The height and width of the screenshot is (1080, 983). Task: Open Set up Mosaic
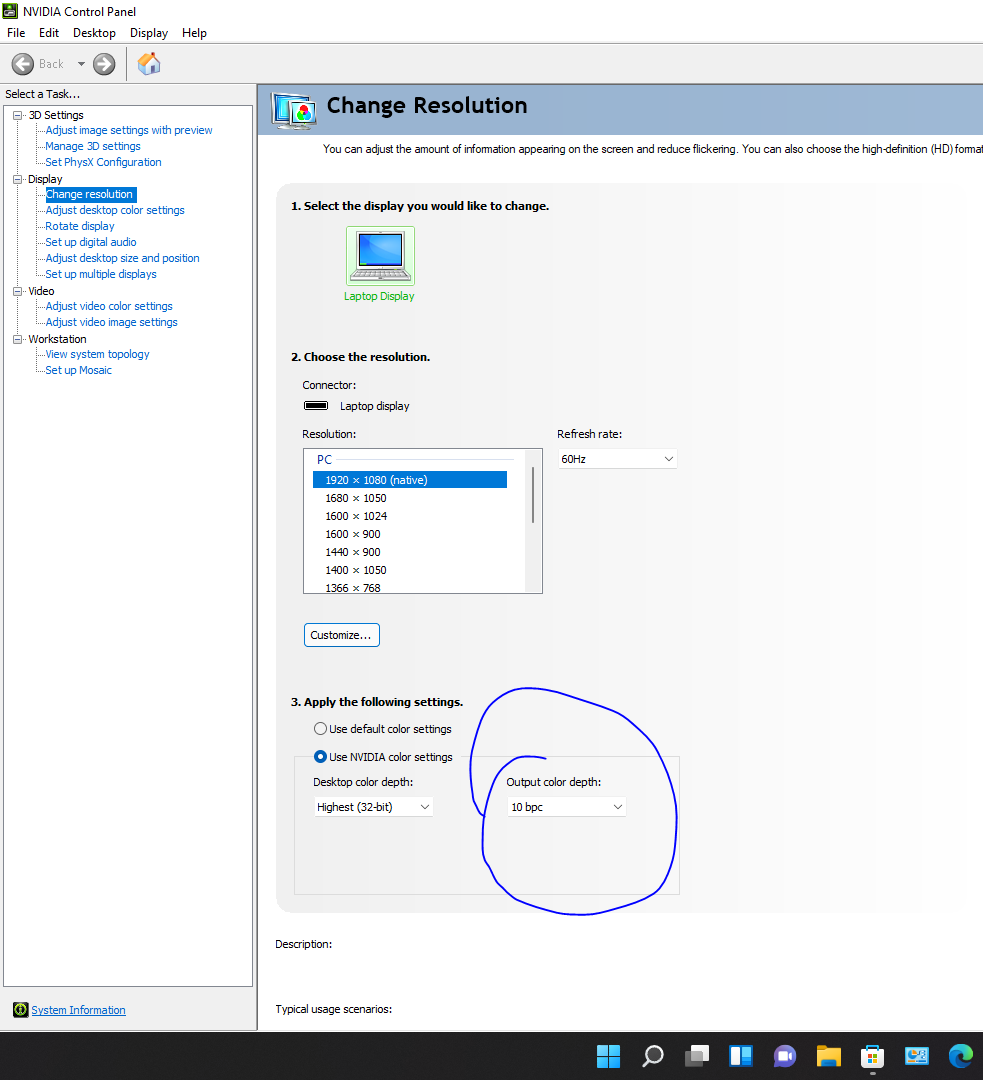79,370
